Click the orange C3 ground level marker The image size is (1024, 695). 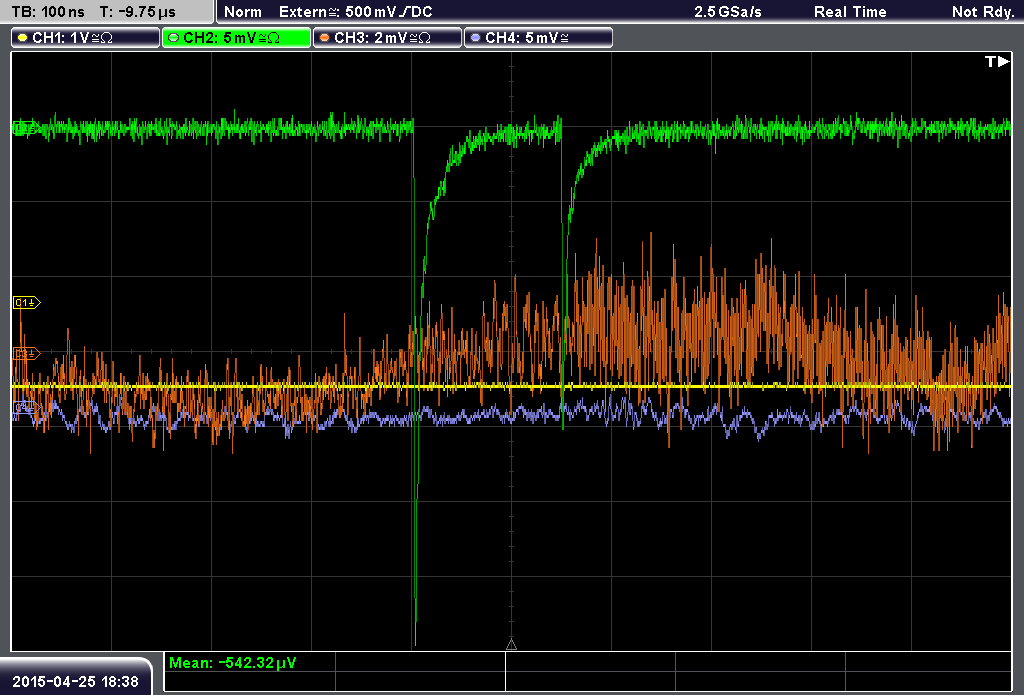[26, 353]
